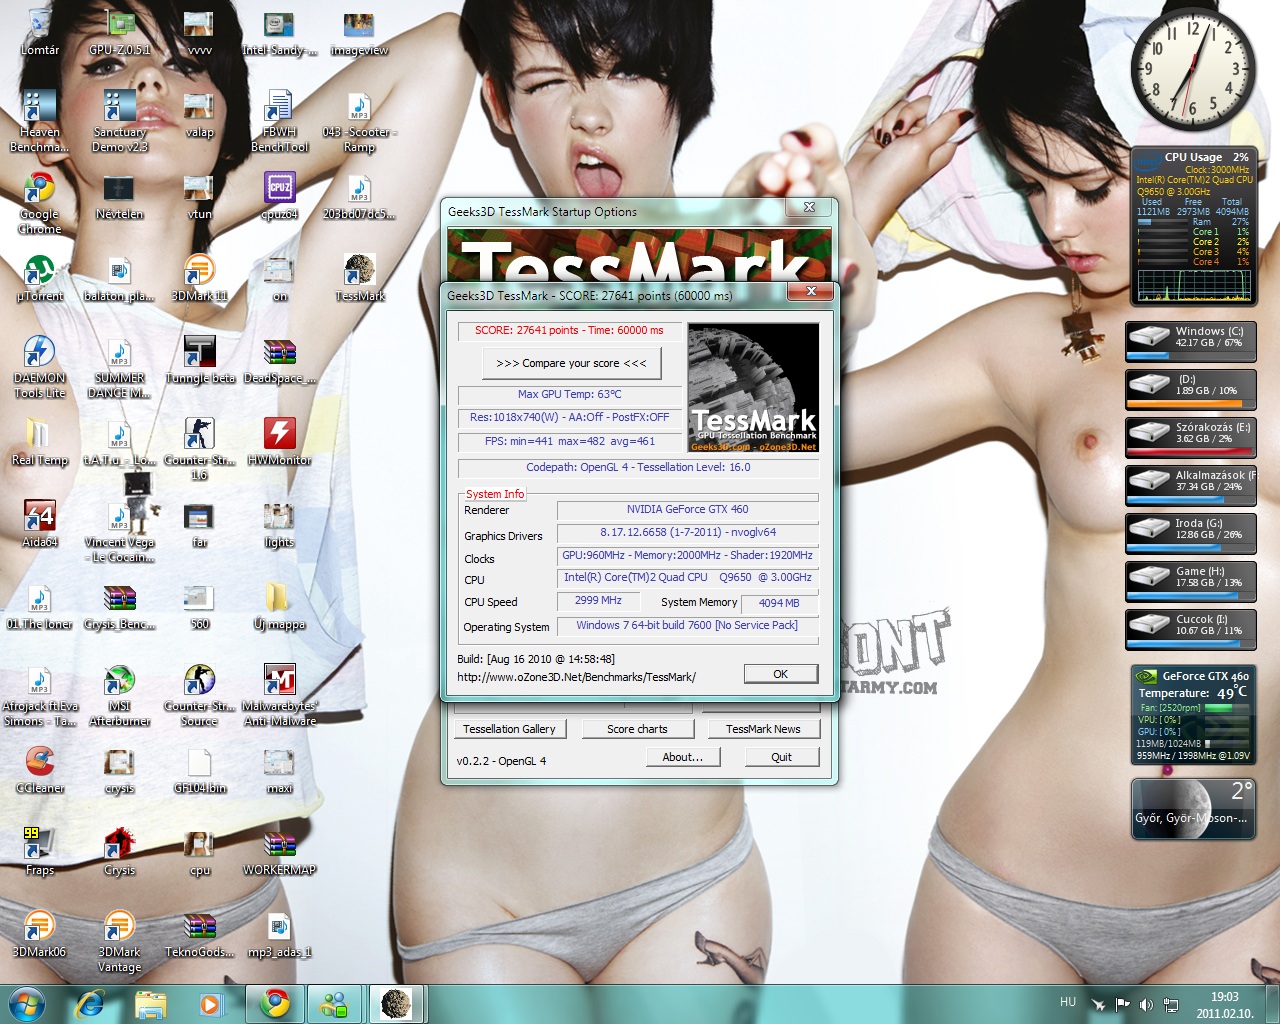Image resolution: width=1280 pixels, height=1024 pixels.
Task: Open the Győr weather gadget
Action: point(1193,809)
